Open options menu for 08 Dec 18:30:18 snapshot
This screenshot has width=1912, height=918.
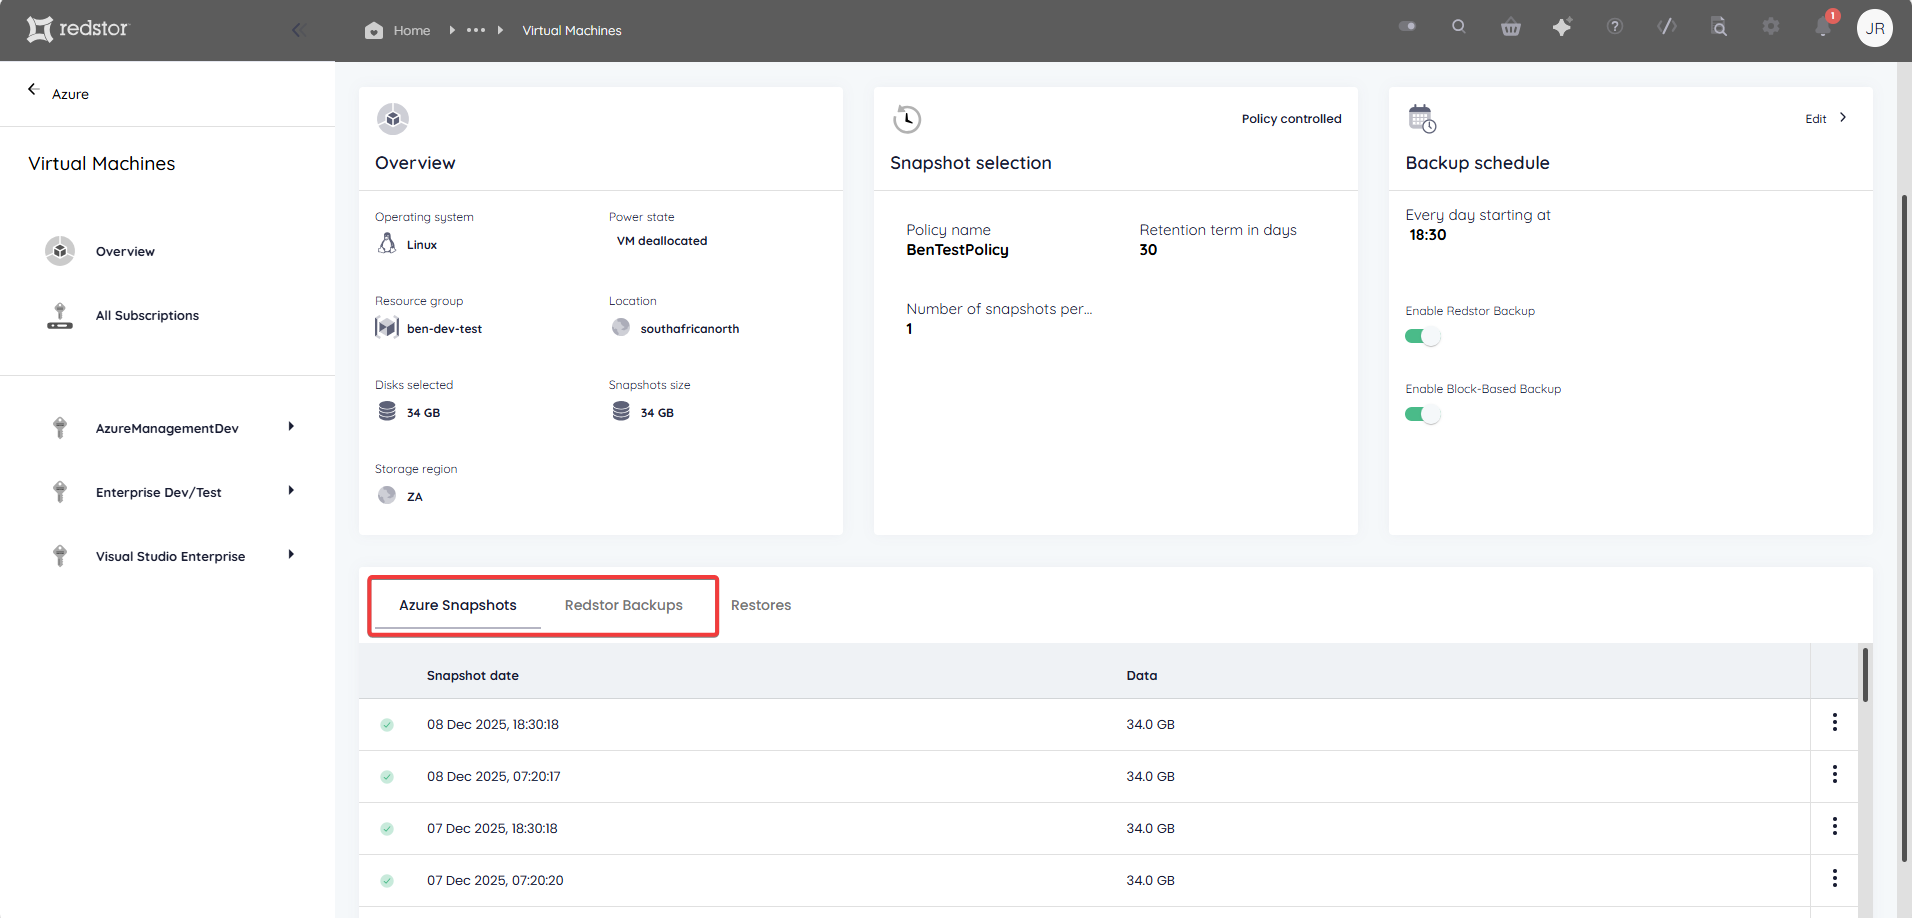[1834, 722]
